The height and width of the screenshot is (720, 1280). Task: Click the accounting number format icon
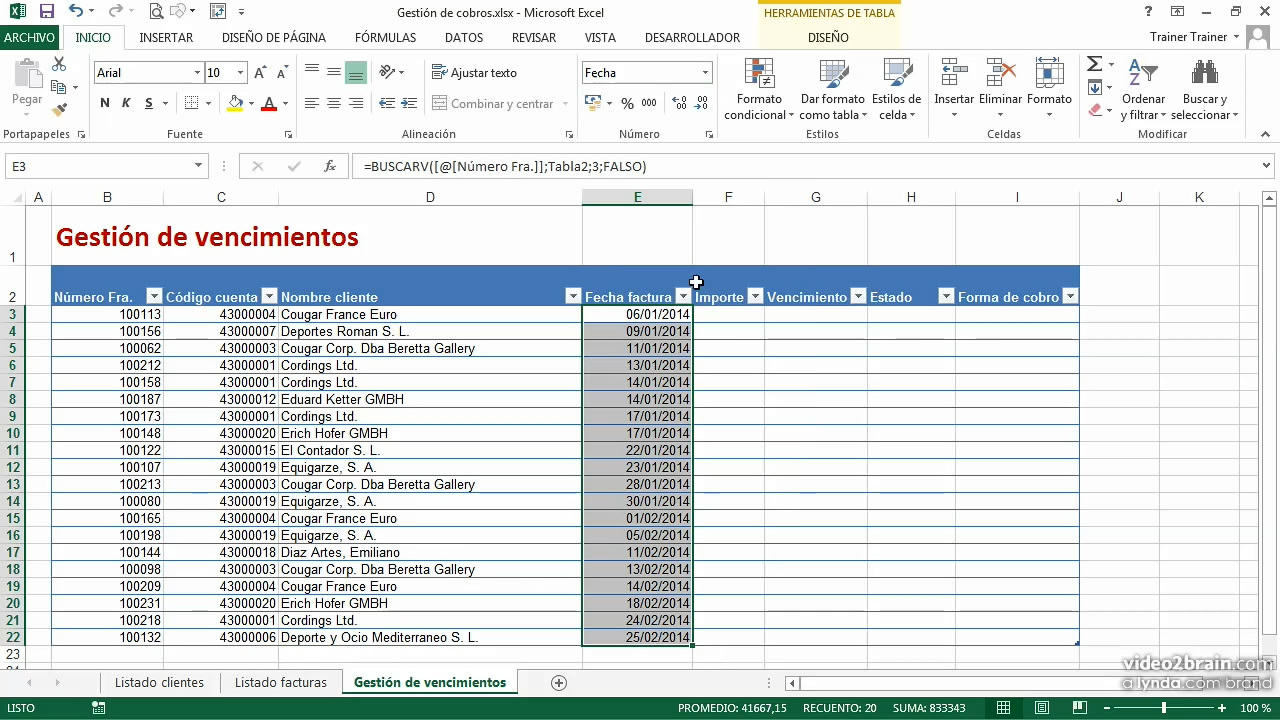(593, 103)
